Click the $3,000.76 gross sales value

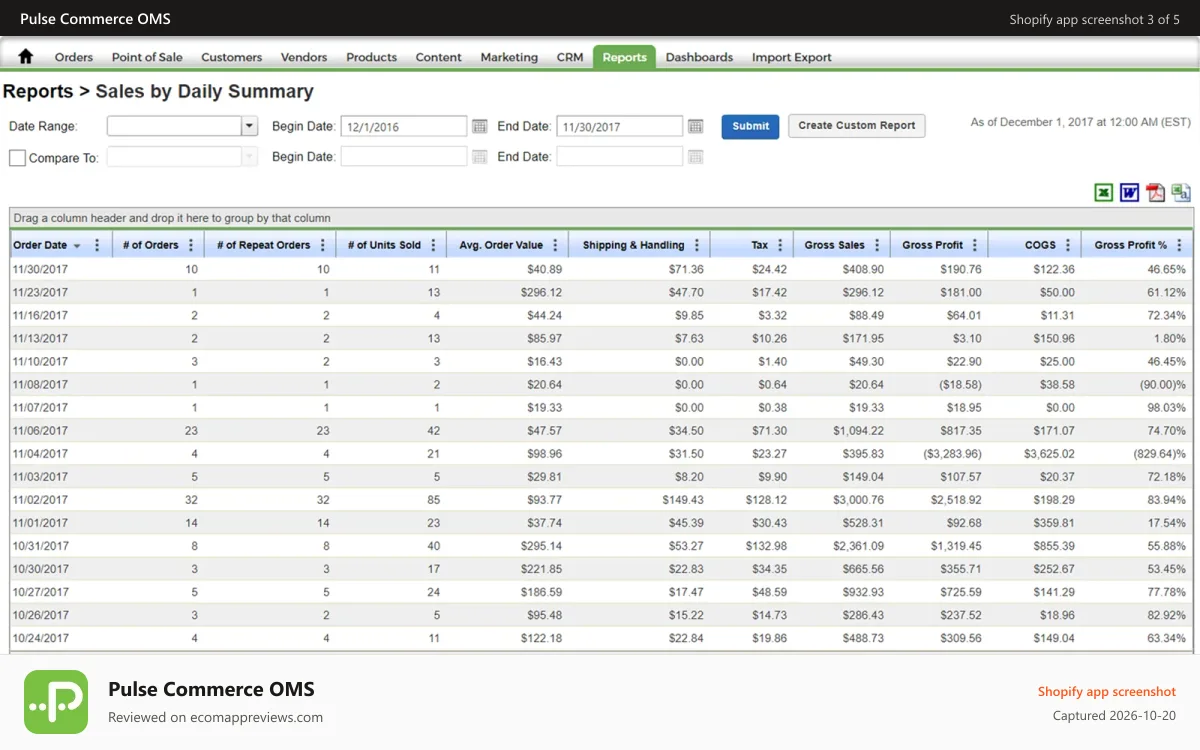pyautogui.click(x=858, y=500)
